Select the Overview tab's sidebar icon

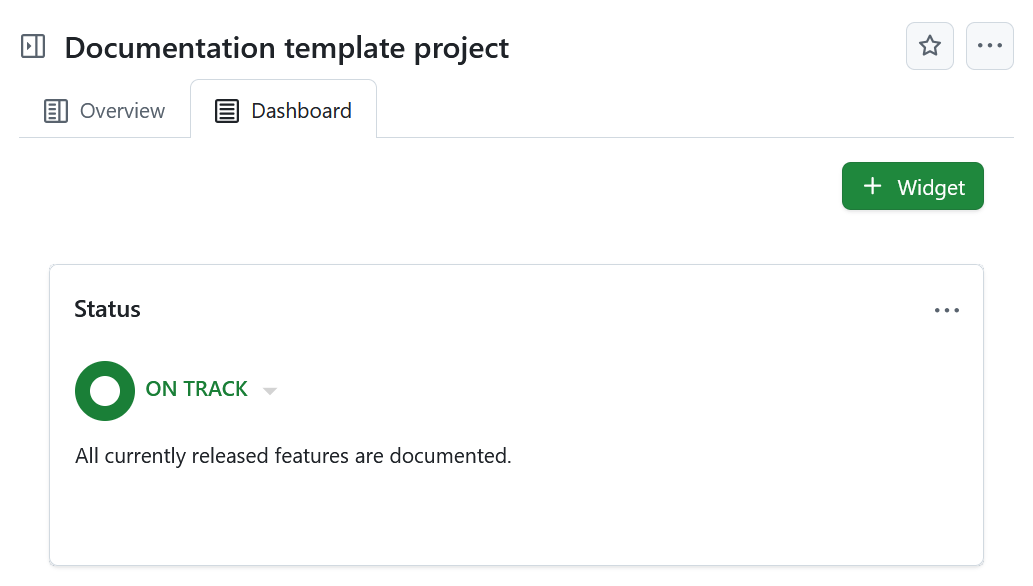(55, 111)
